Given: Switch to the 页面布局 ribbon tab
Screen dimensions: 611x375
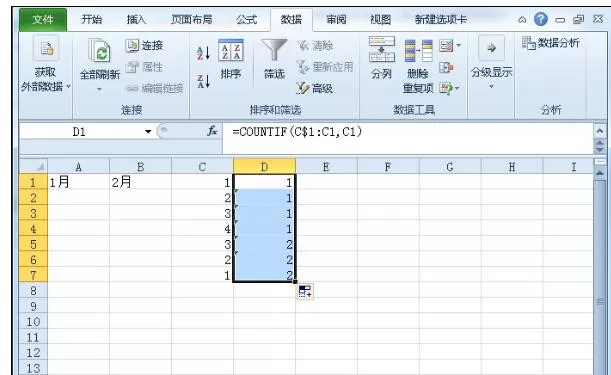Looking at the screenshot, I should point(192,19).
